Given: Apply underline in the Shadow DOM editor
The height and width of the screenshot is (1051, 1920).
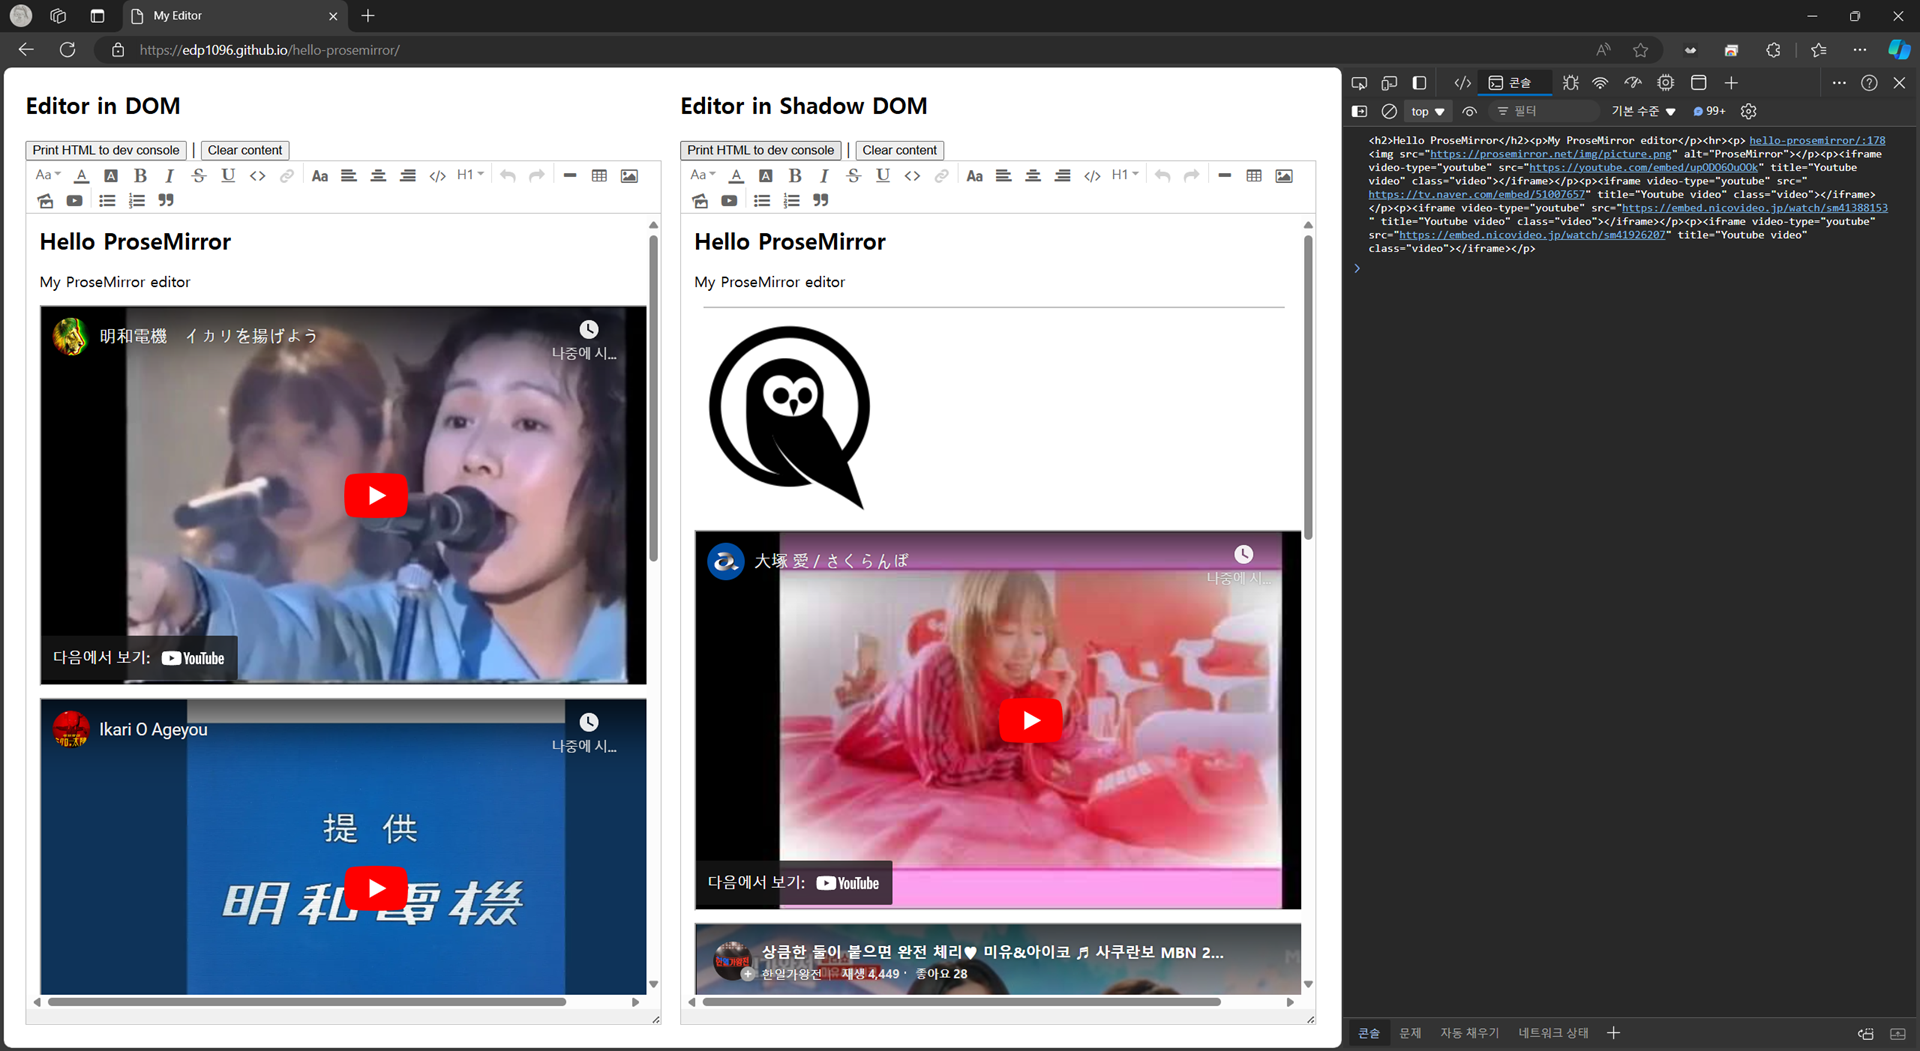Looking at the screenshot, I should point(883,176).
